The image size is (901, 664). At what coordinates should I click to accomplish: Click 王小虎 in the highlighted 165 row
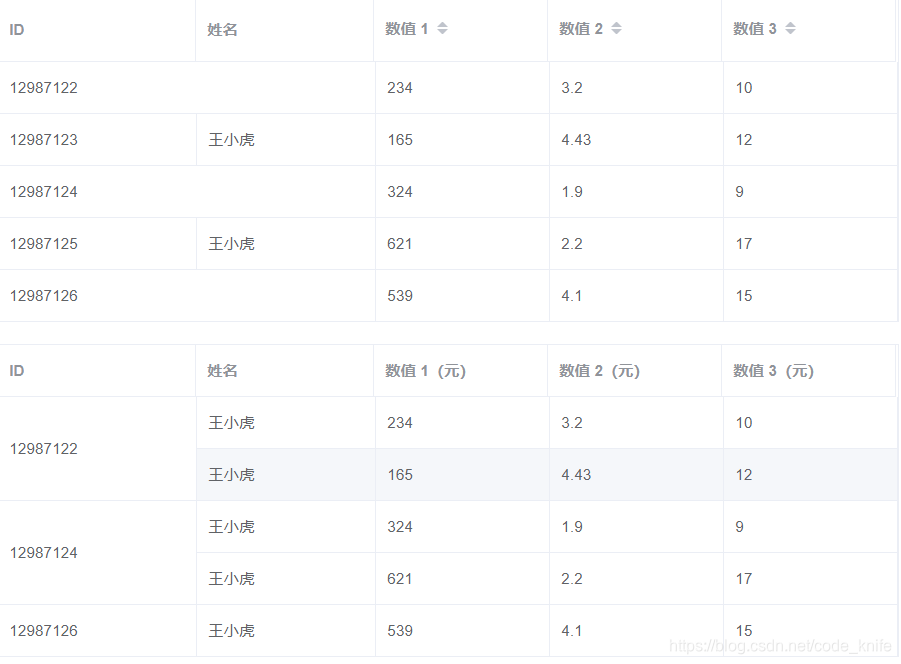[232, 474]
